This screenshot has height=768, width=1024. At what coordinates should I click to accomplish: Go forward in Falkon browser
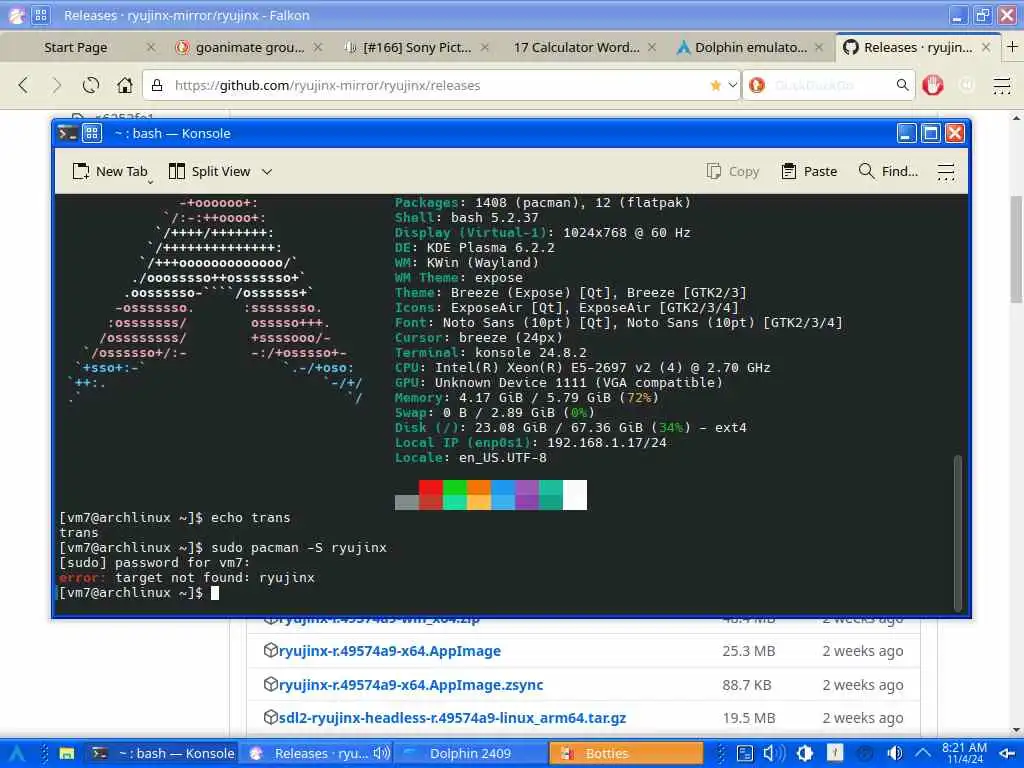[x=56, y=85]
